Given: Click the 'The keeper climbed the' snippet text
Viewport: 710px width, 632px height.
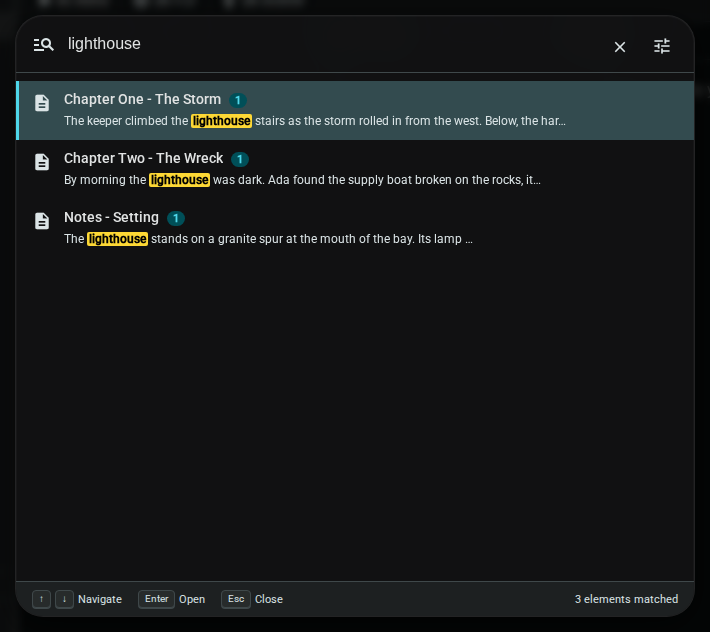Looking at the screenshot, I should 126,121.
